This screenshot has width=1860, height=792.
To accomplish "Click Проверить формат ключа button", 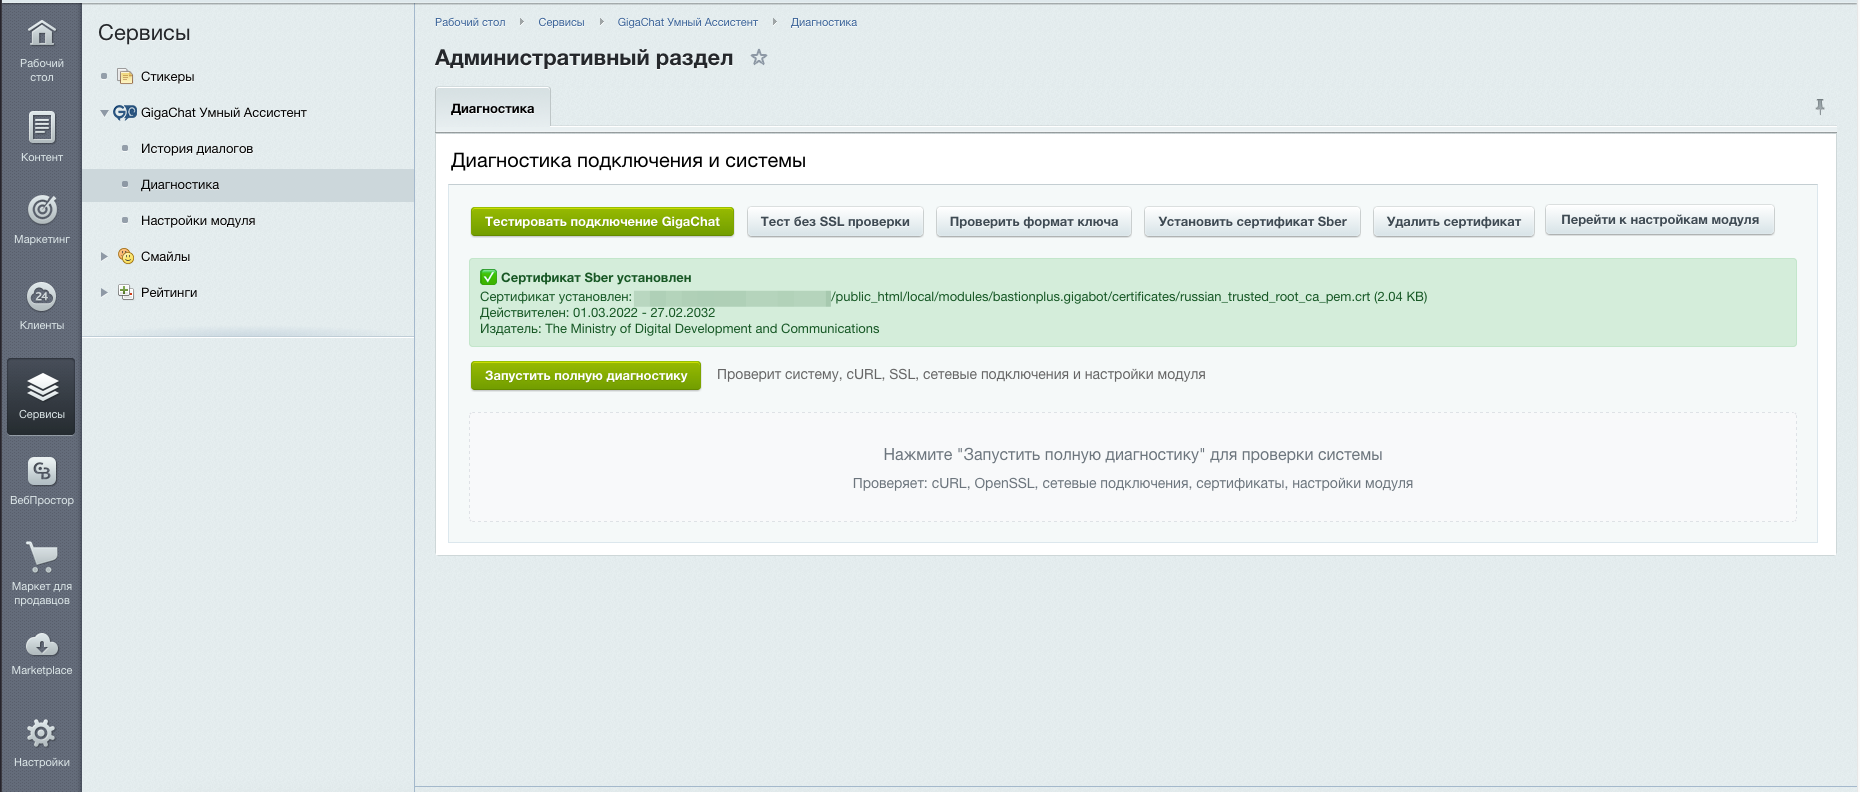I will click(1034, 221).
